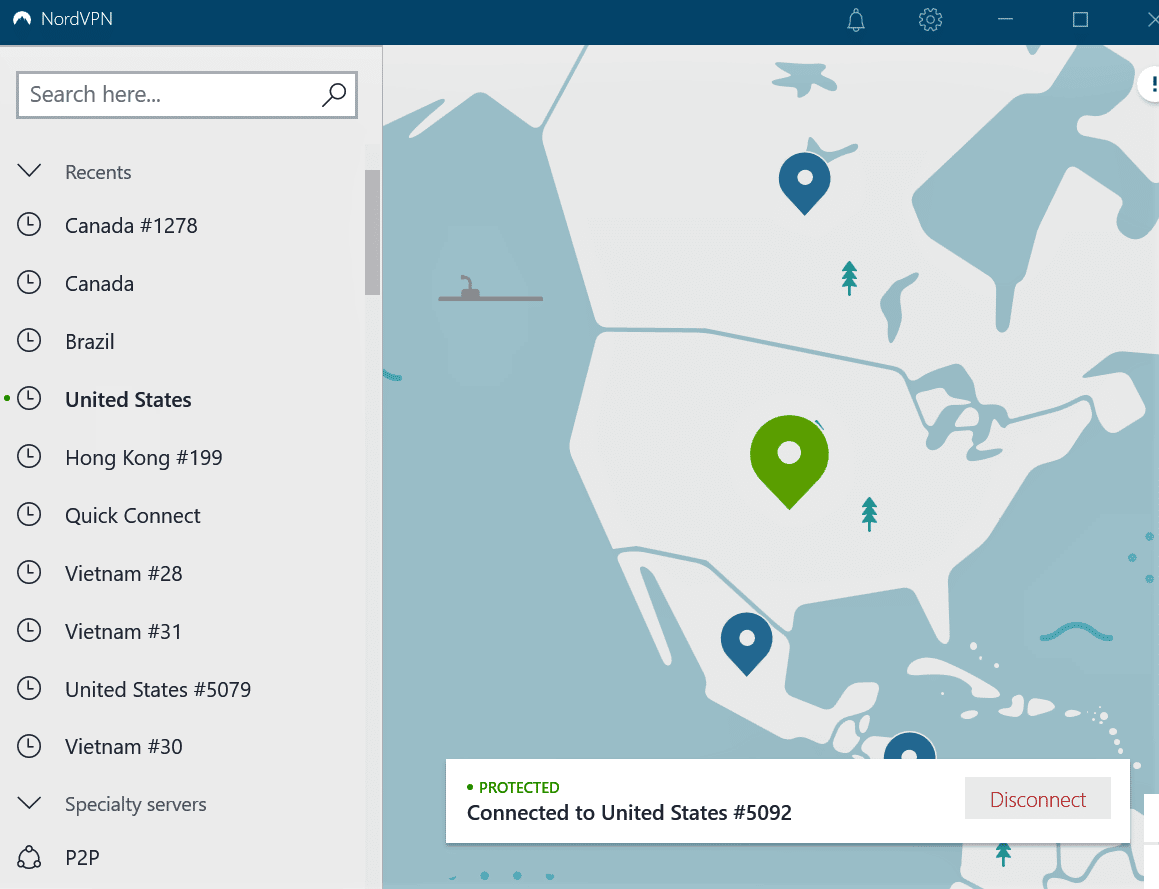Select the bolded United States recent entry
1159x889 pixels.
tap(128, 399)
